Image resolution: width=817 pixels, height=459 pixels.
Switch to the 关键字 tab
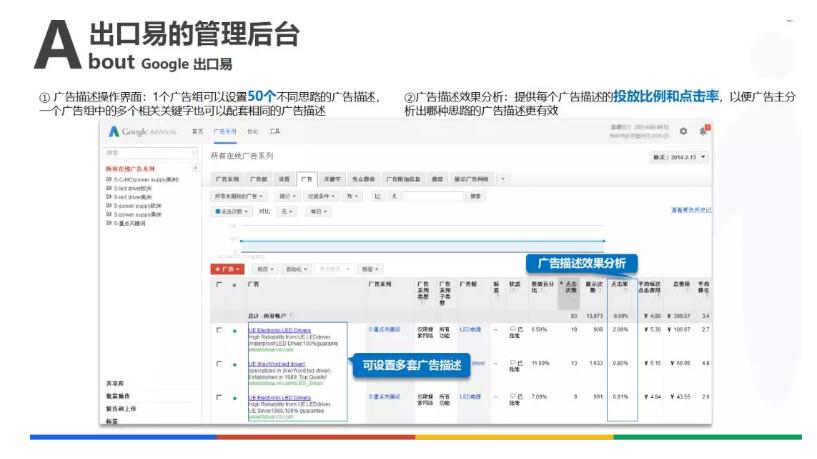point(332,179)
